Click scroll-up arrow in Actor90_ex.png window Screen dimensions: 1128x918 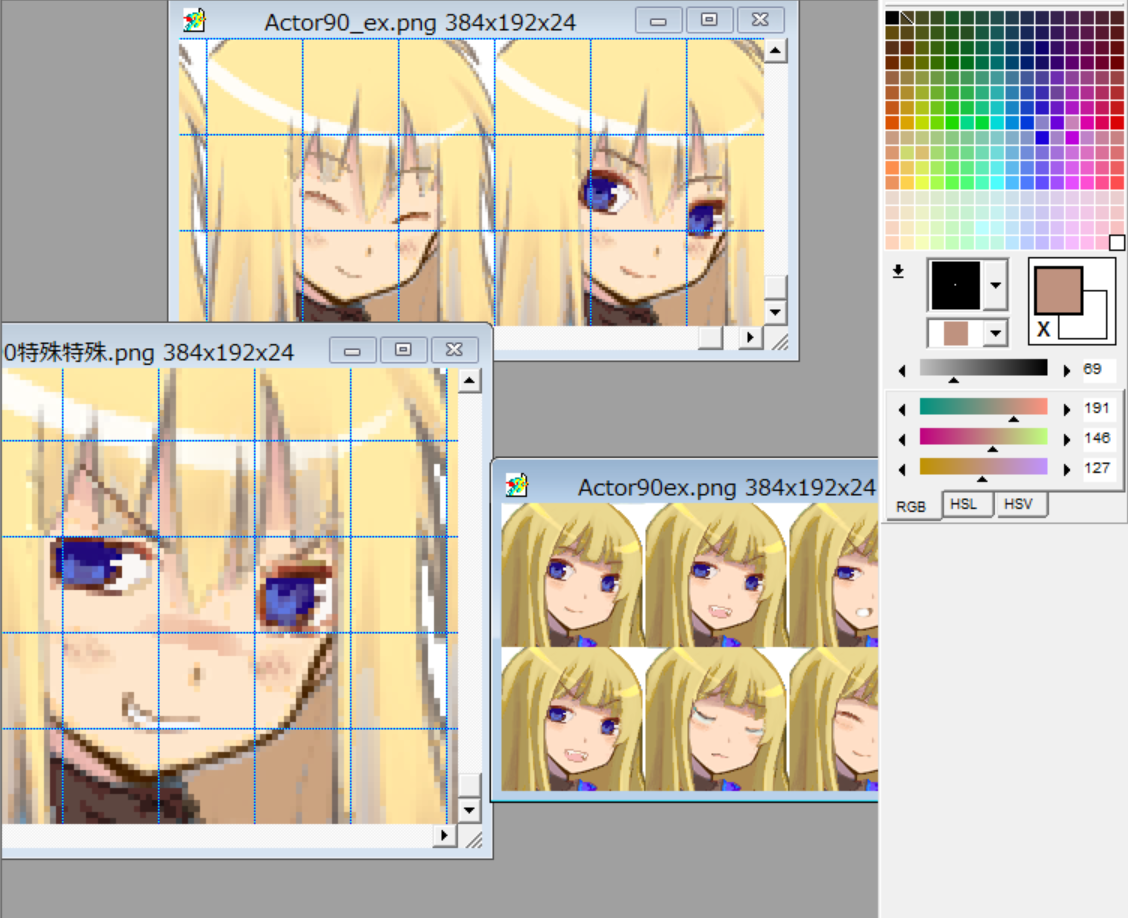click(775, 50)
